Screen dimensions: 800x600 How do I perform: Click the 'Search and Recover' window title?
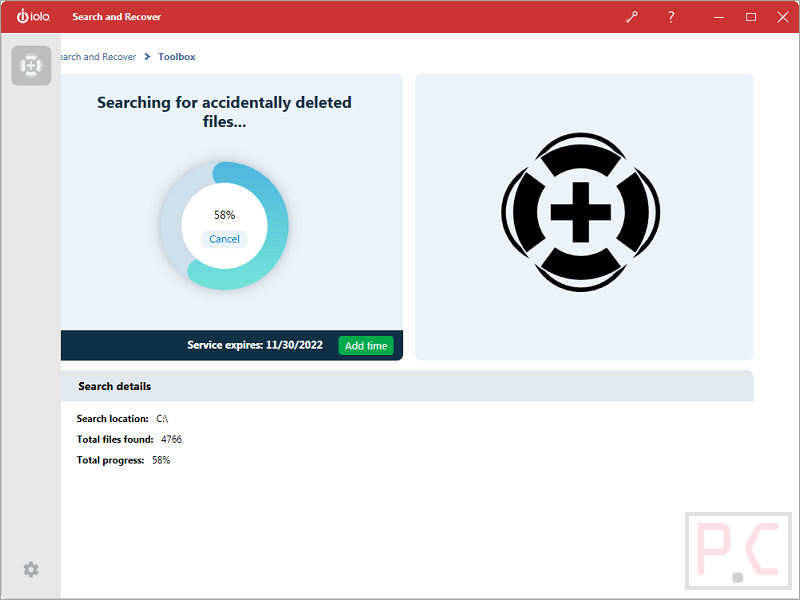coord(116,17)
